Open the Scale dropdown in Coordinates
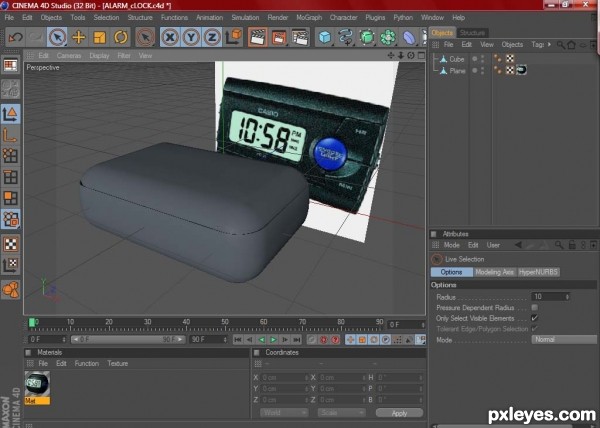Screen dimensions: 600x428 pyautogui.click(x=341, y=413)
